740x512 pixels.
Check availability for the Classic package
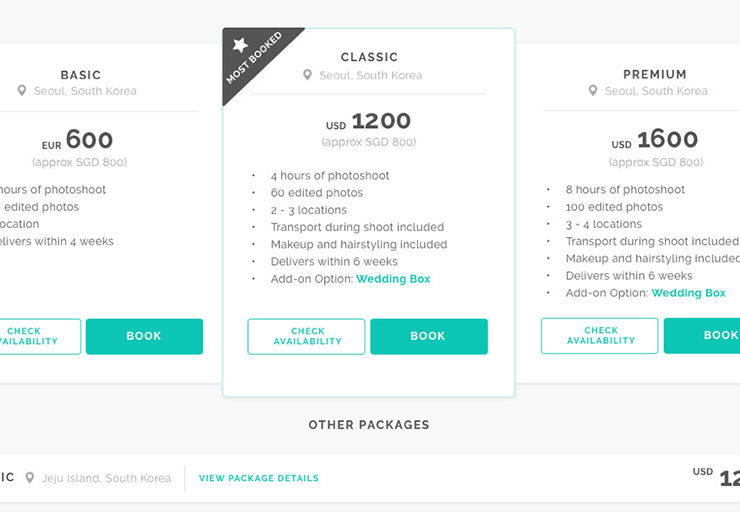click(306, 336)
